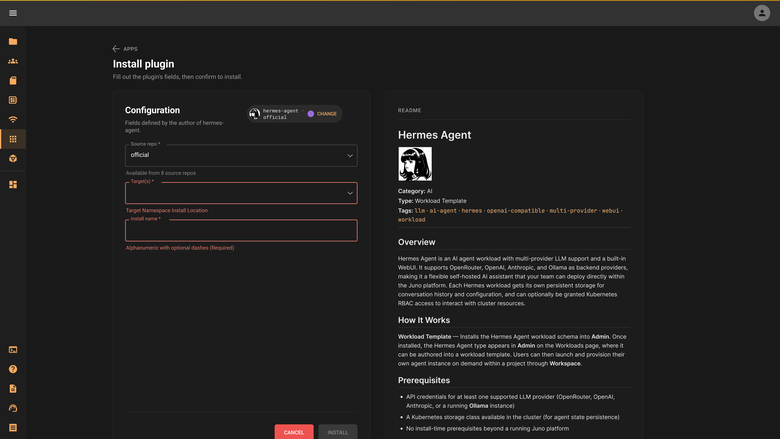Click the 'How It Works' heading

click(424, 320)
